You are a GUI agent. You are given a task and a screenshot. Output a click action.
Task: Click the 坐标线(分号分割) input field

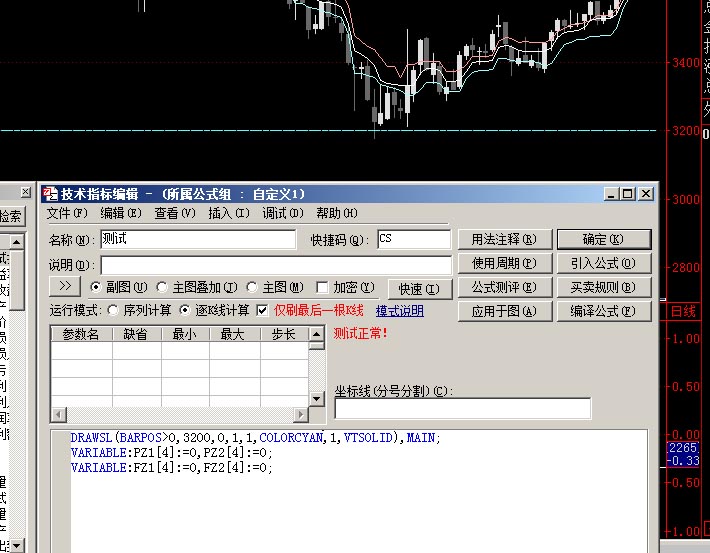pyautogui.click(x=463, y=409)
